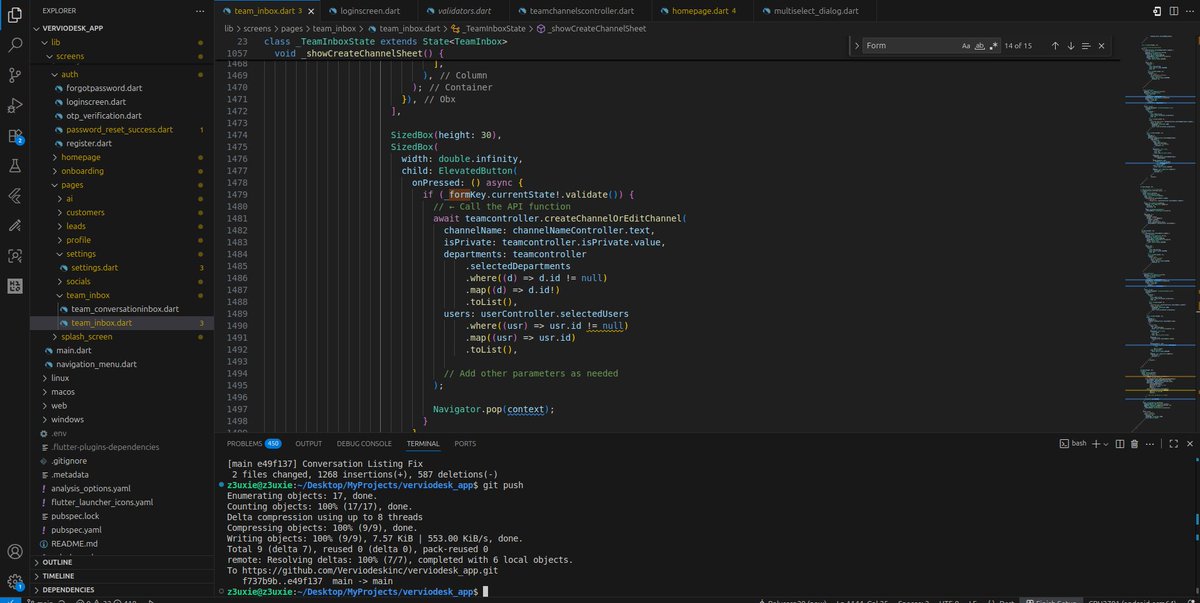Open the Run and Debug panel
The height and width of the screenshot is (603, 1200).
coord(14,107)
